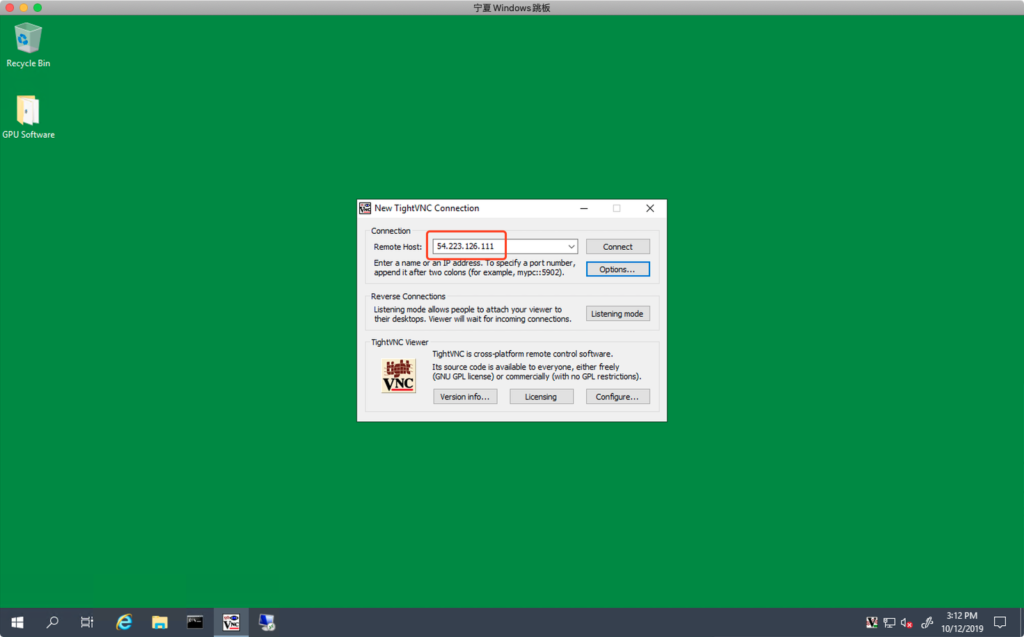
Task: Open the Options... dialog button
Action: [x=617, y=269]
